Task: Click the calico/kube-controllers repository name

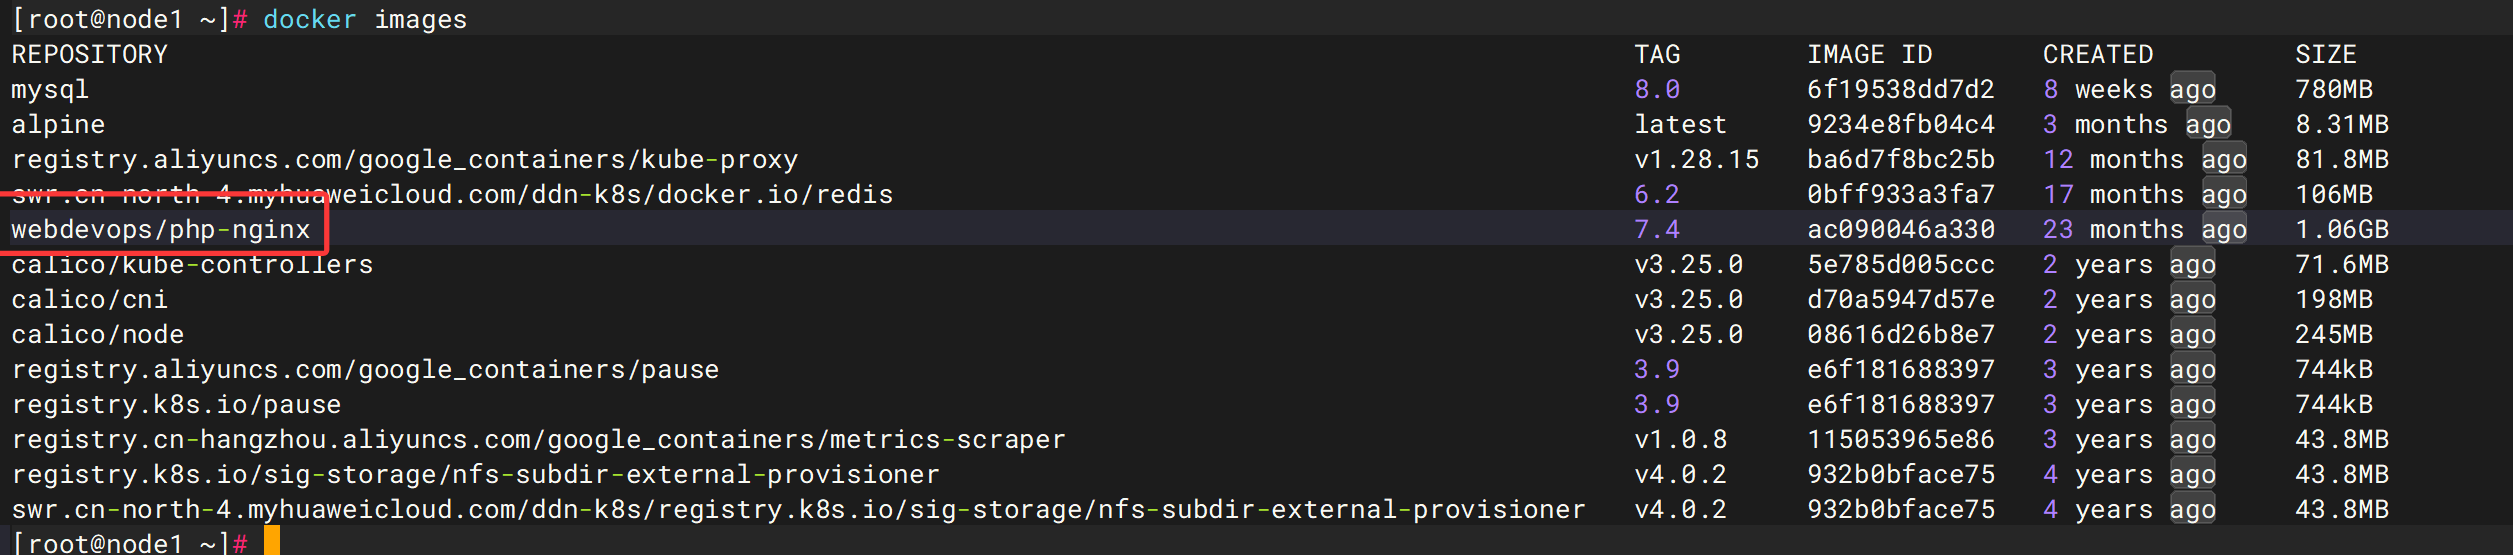Action: tap(192, 265)
